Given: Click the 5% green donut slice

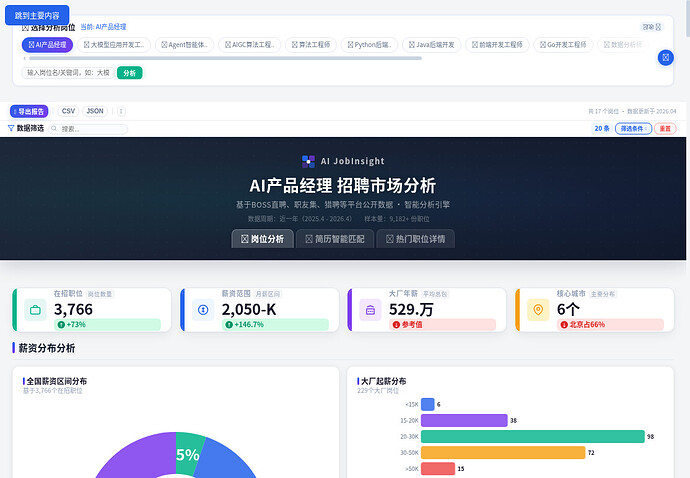Looking at the screenshot, I should pyautogui.click(x=188, y=453).
